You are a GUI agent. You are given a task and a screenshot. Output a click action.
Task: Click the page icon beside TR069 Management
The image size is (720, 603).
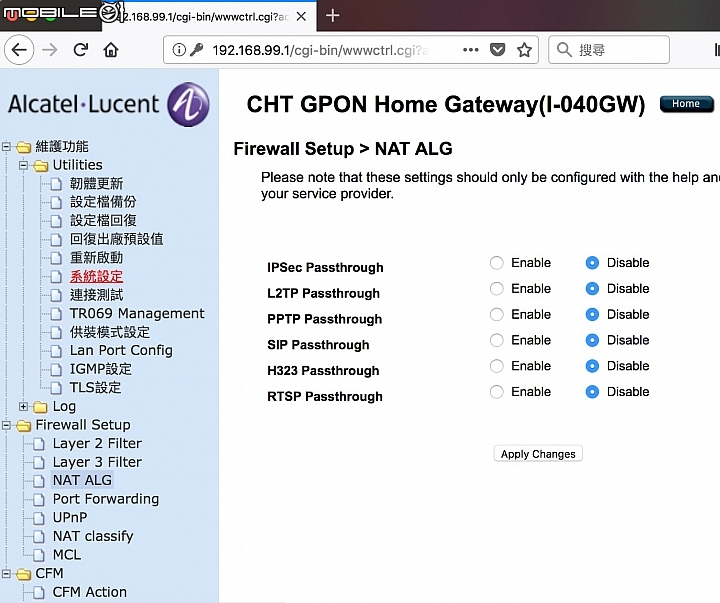click(56, 314)
